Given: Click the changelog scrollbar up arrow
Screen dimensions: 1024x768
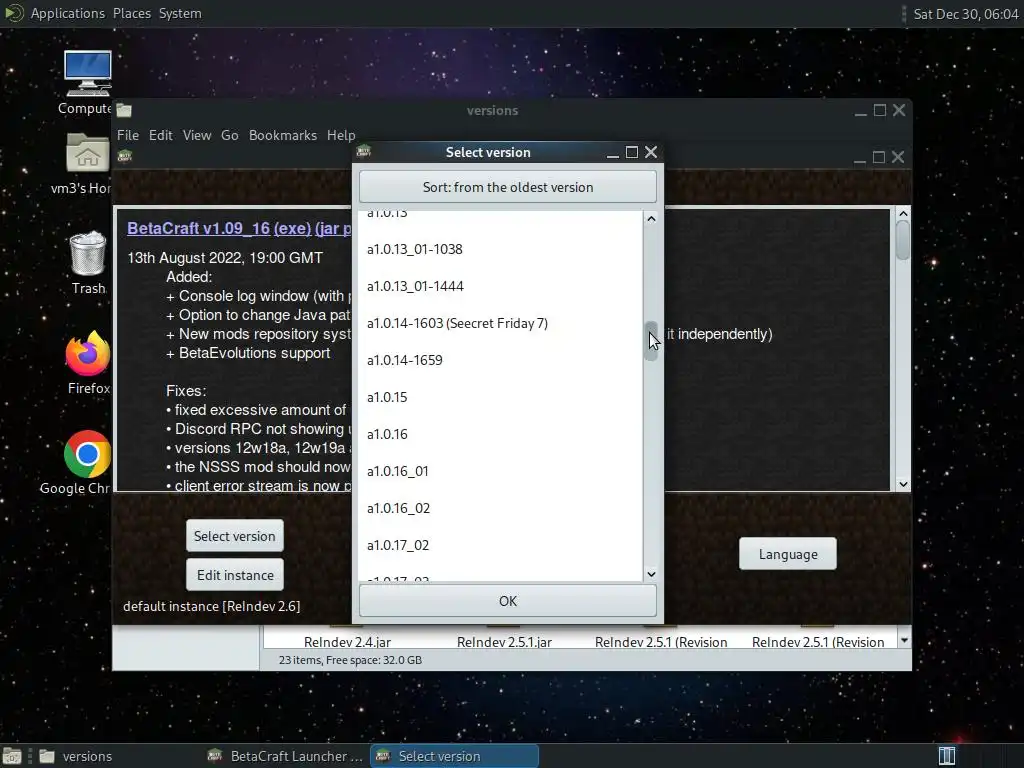Looking at the screenshot, I should click(903, 214).
